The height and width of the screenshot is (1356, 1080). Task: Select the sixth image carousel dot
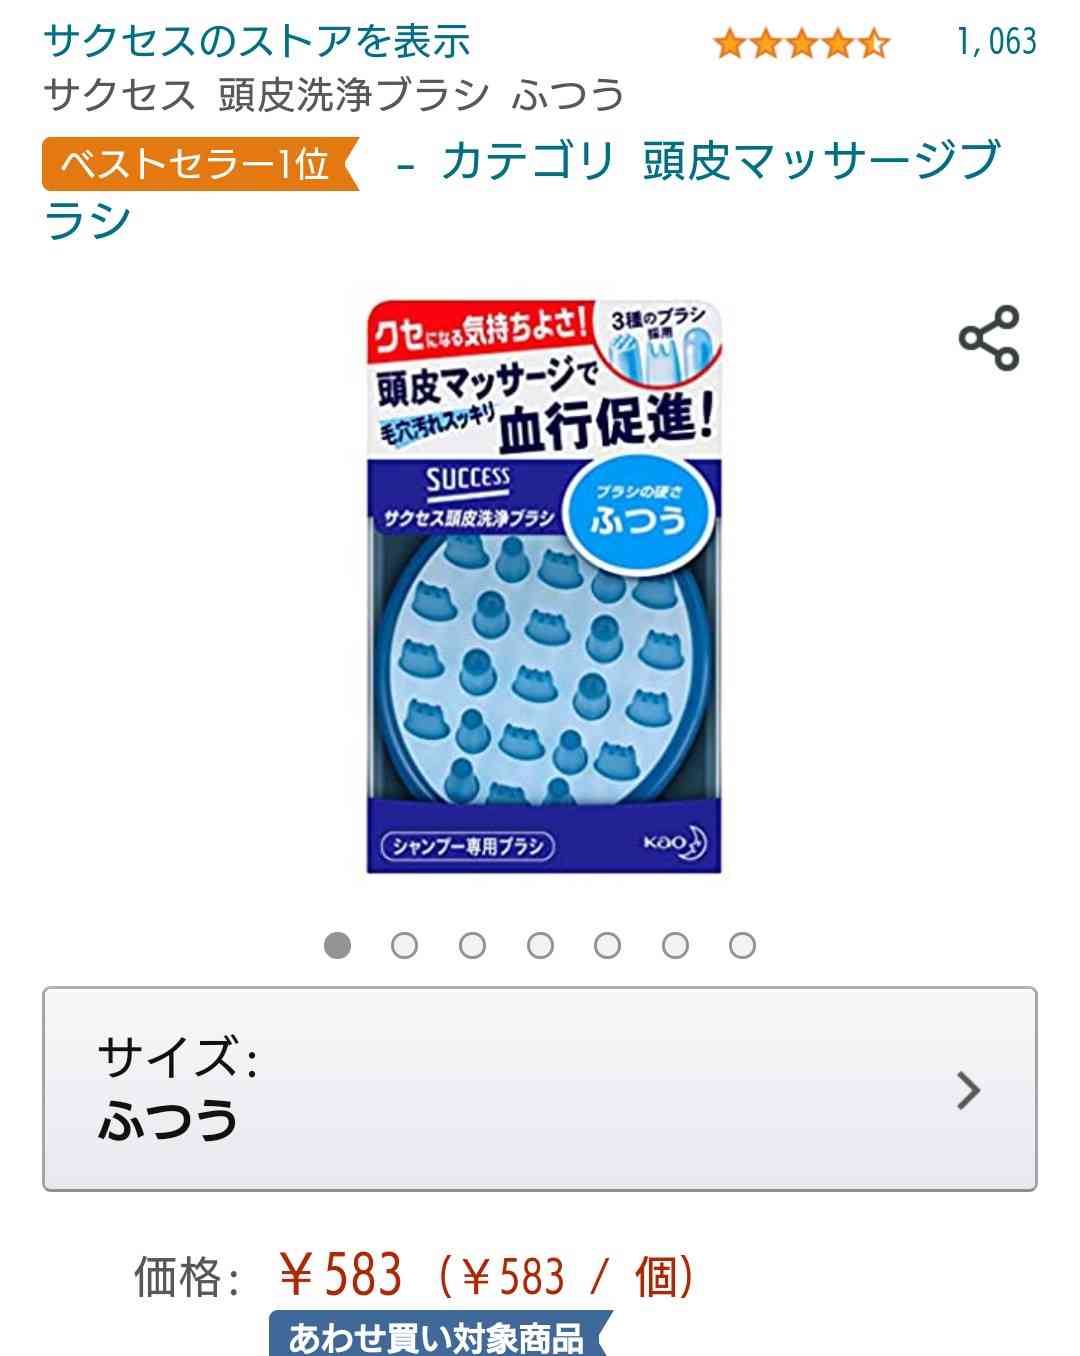point(675,945)
